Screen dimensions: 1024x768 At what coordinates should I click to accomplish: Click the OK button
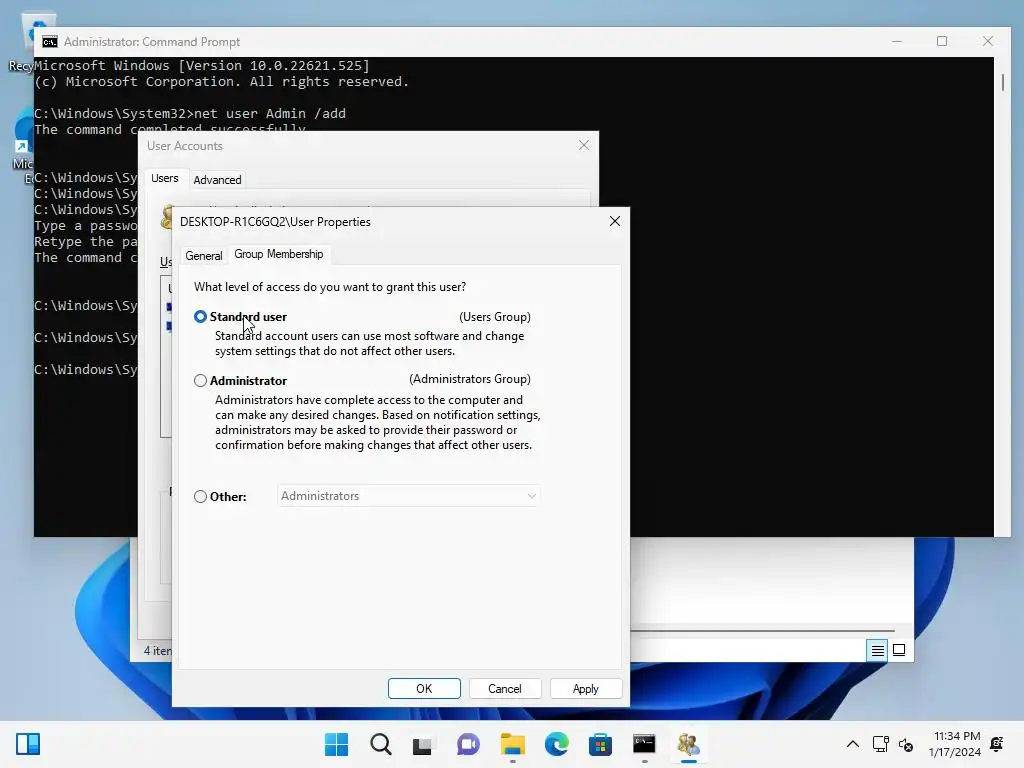pos(424,688)
